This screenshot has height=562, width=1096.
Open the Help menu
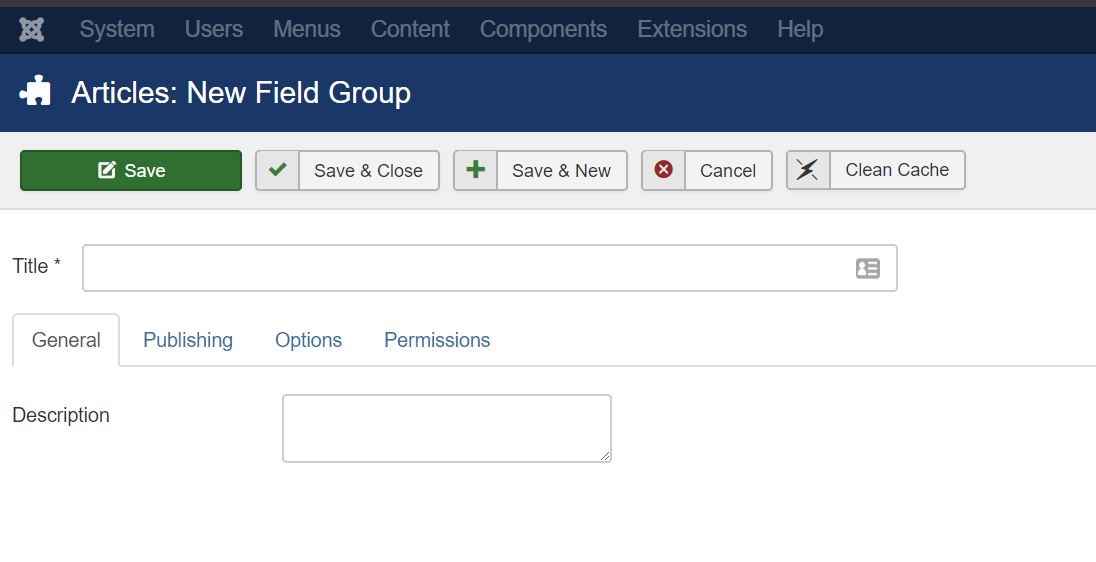pyautogui.click(x=800, y=29)
